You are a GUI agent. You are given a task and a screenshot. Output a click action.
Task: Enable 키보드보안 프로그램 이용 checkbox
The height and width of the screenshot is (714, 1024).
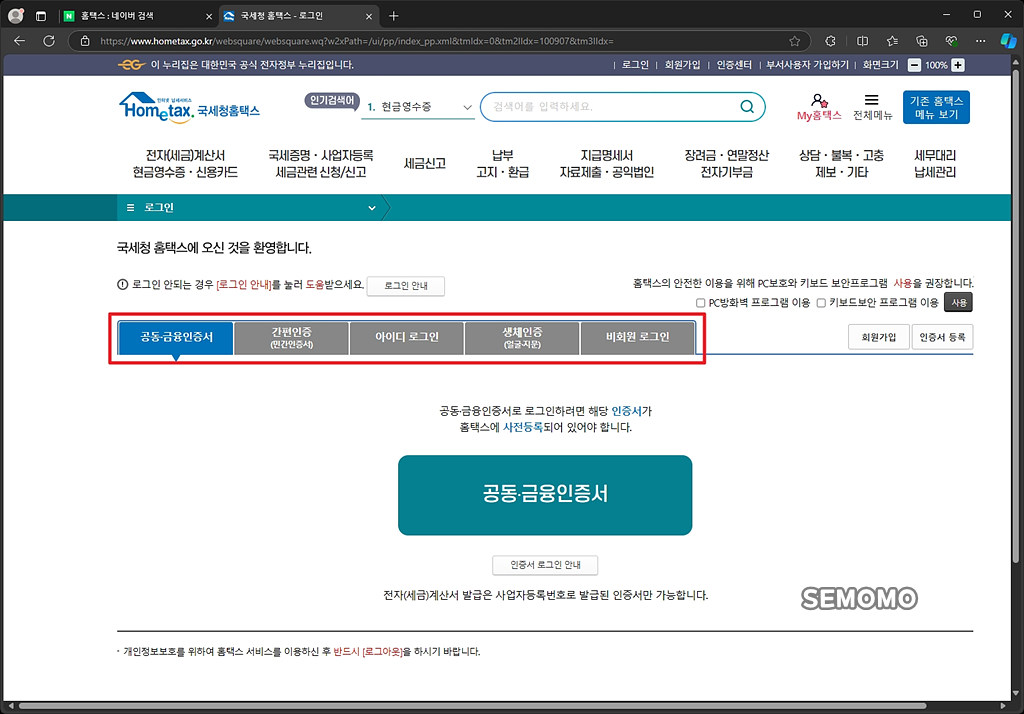click(821, 302)
